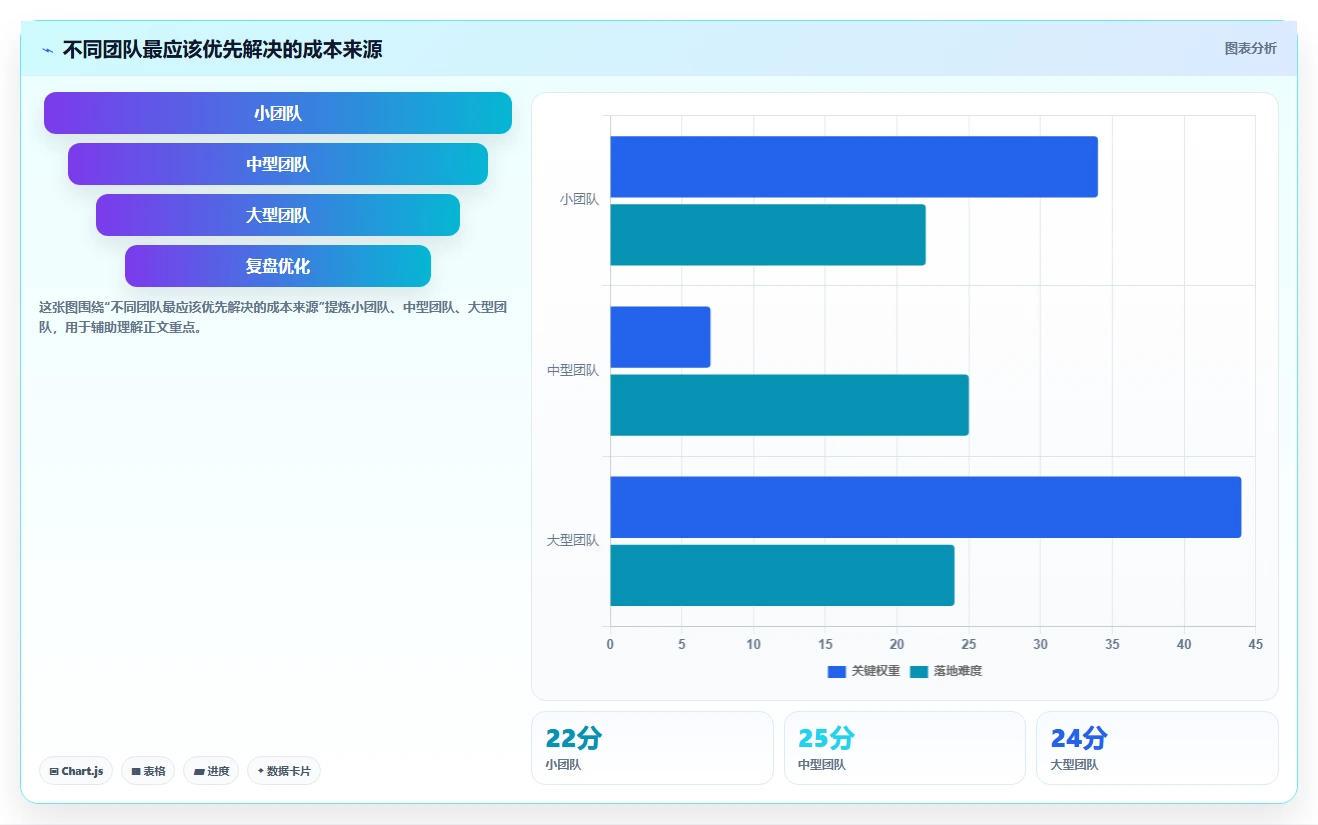The image size is (1318, 825).
Task: Open the 25分 中型团队 data card
Action: click(905, 748)
